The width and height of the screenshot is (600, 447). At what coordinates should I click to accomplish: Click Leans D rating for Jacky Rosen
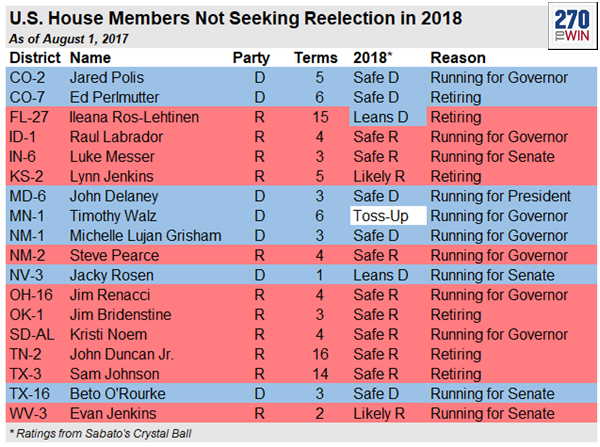381,275
